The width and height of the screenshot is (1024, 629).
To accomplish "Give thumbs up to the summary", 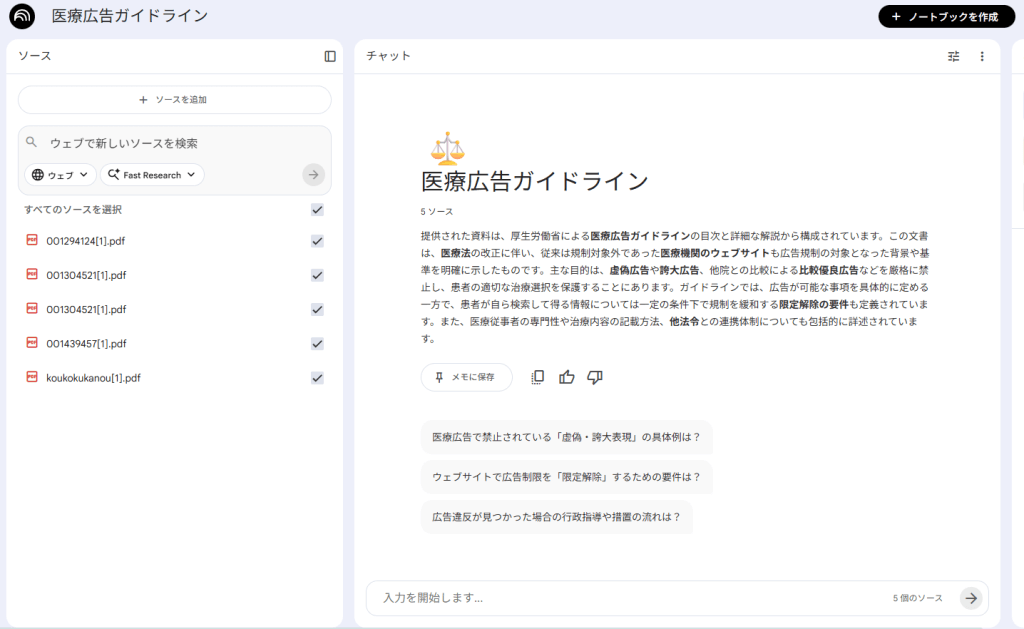I will [567, 377].
